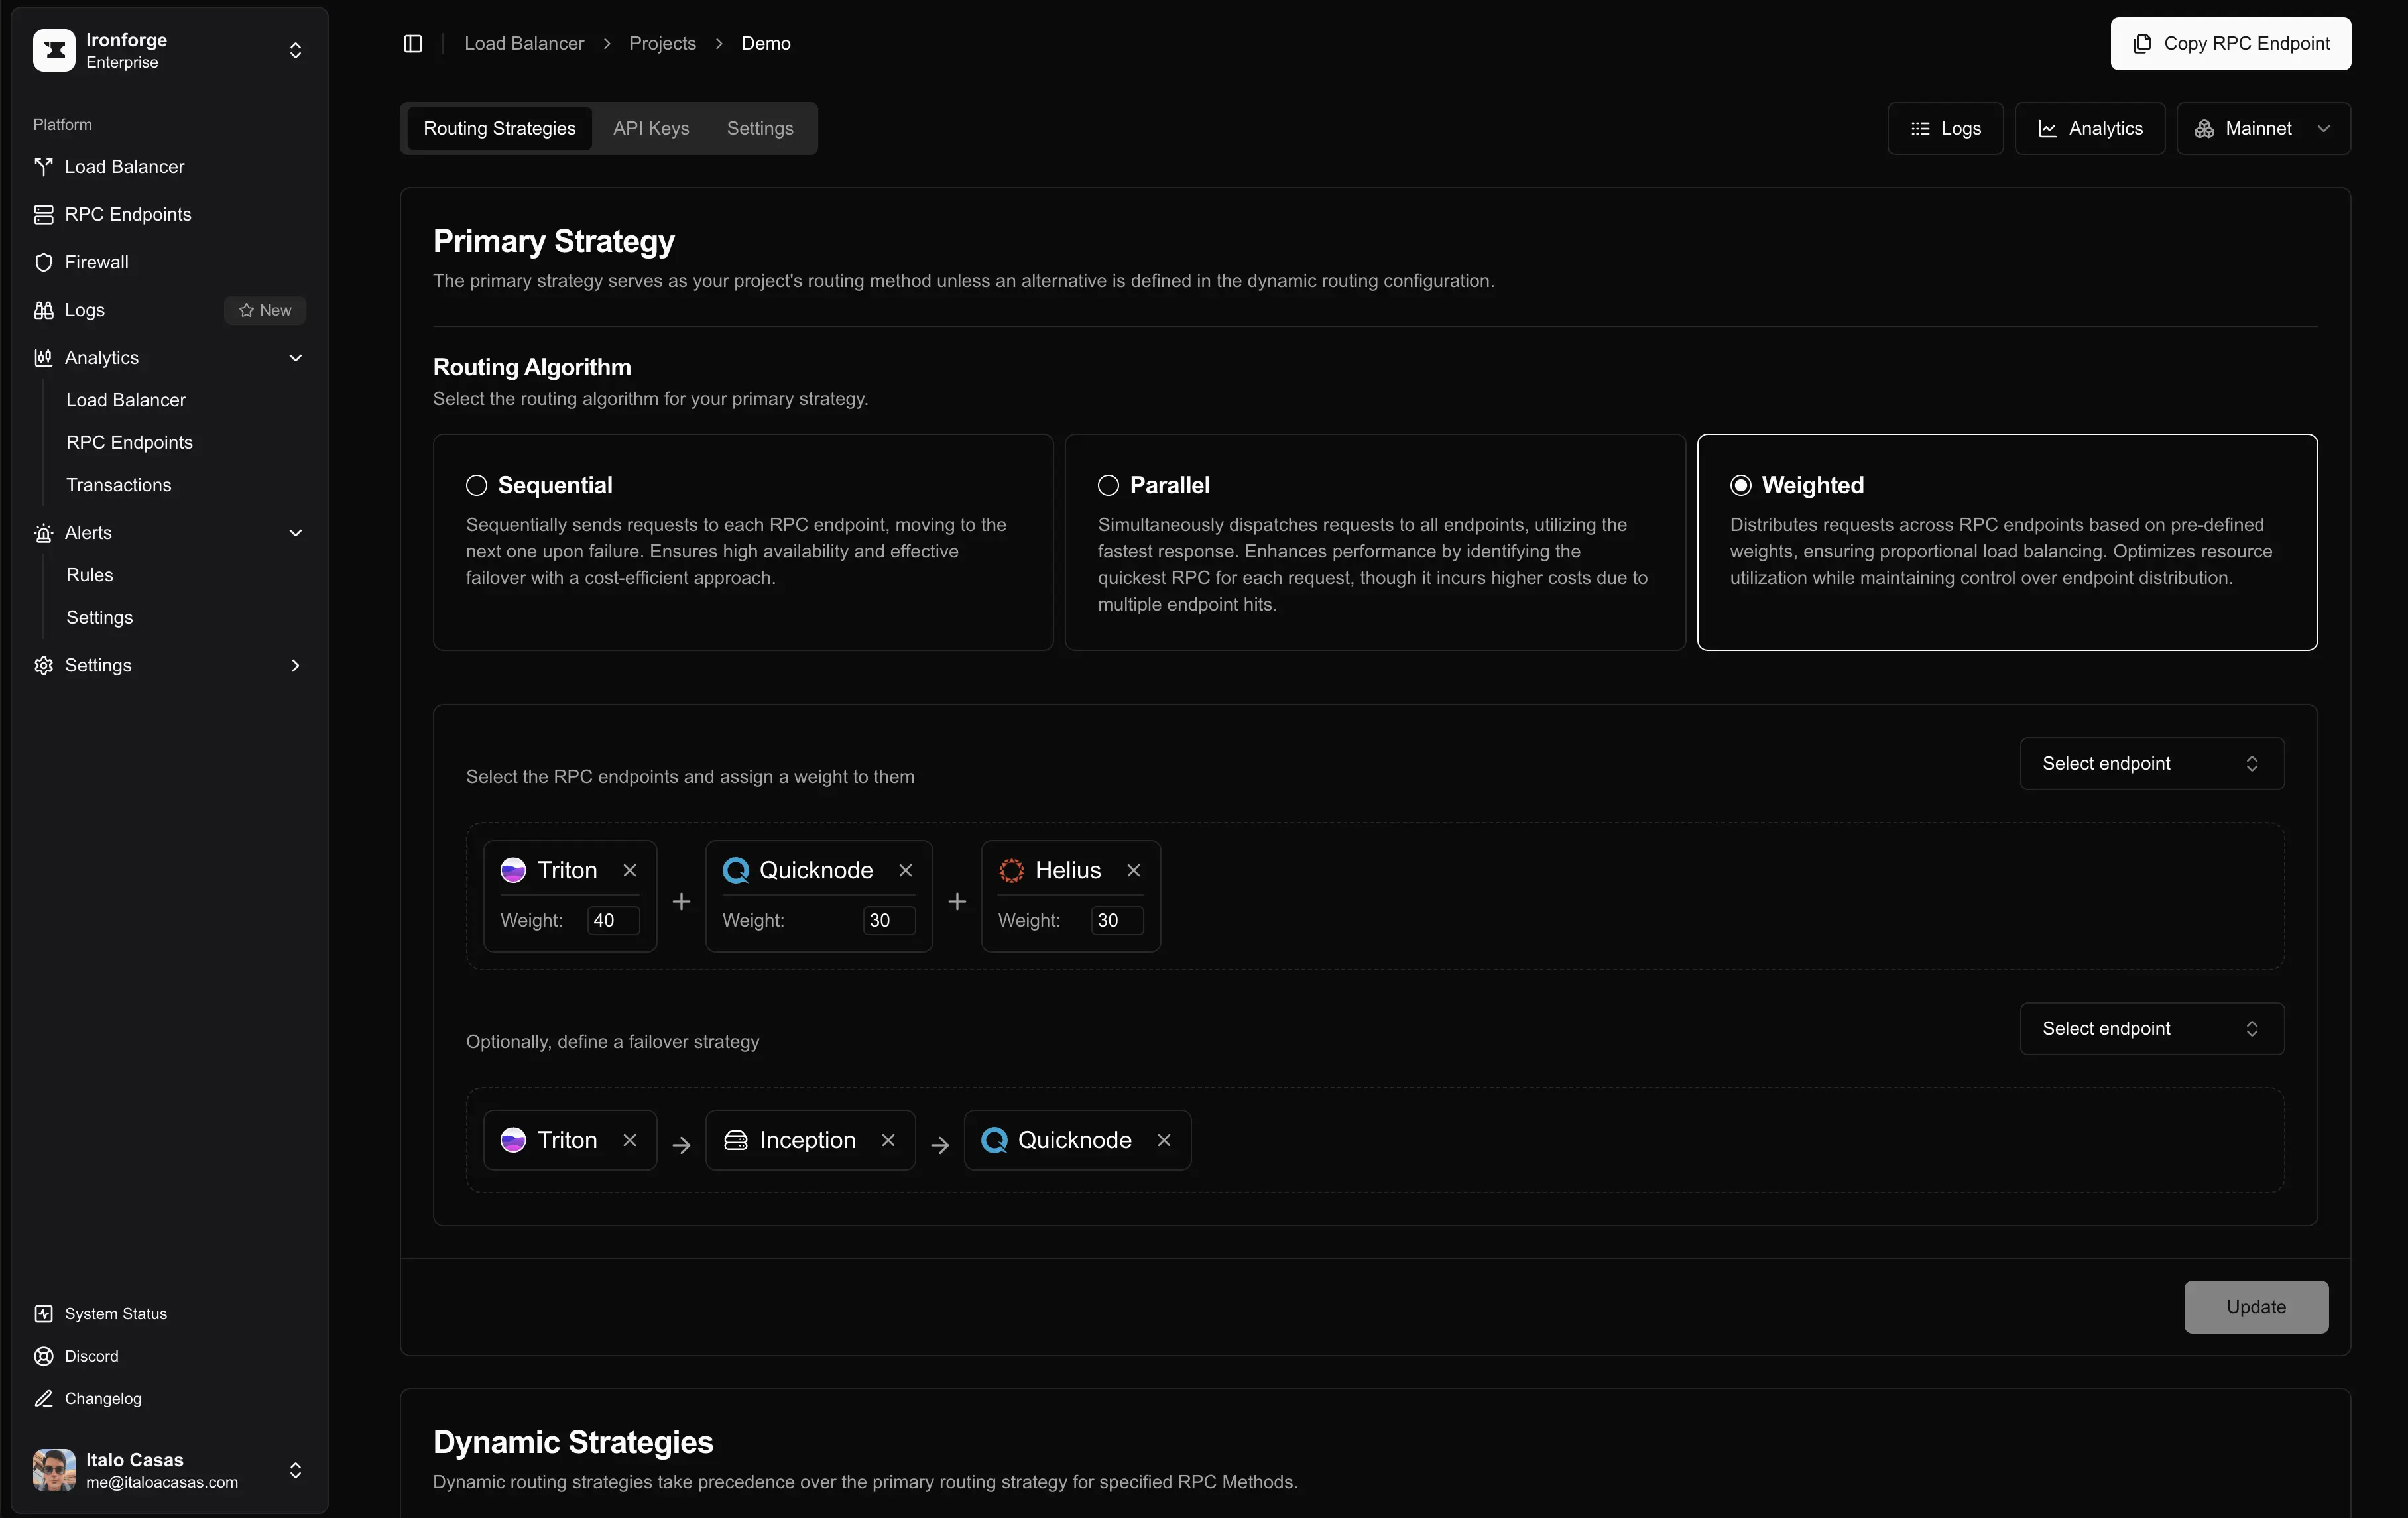Remove Quicknode from weighted endpoints

[x=905, y=870]
